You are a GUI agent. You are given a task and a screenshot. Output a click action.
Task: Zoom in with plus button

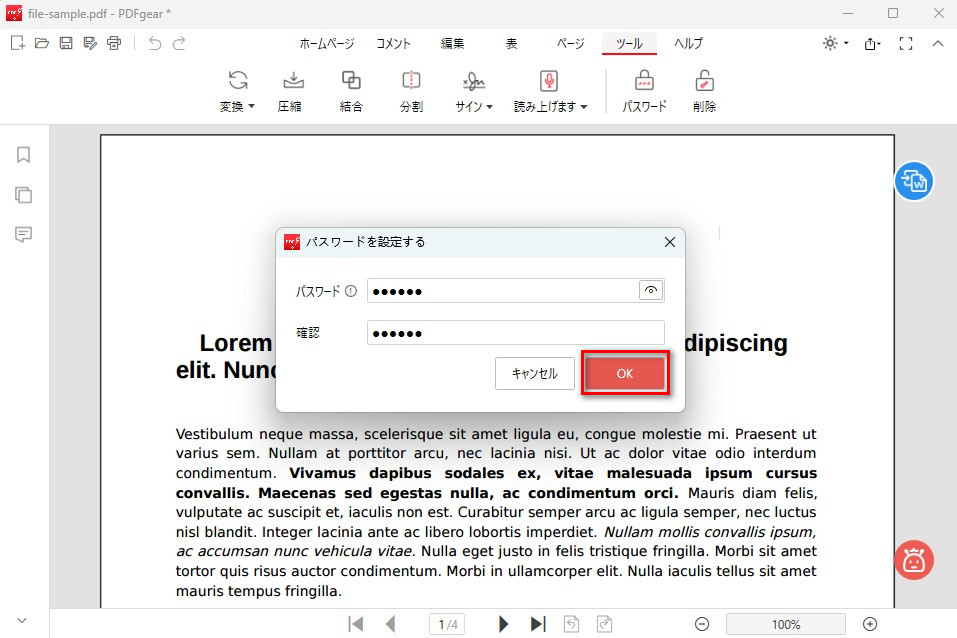pyautogui.click(x=870, y=624)
